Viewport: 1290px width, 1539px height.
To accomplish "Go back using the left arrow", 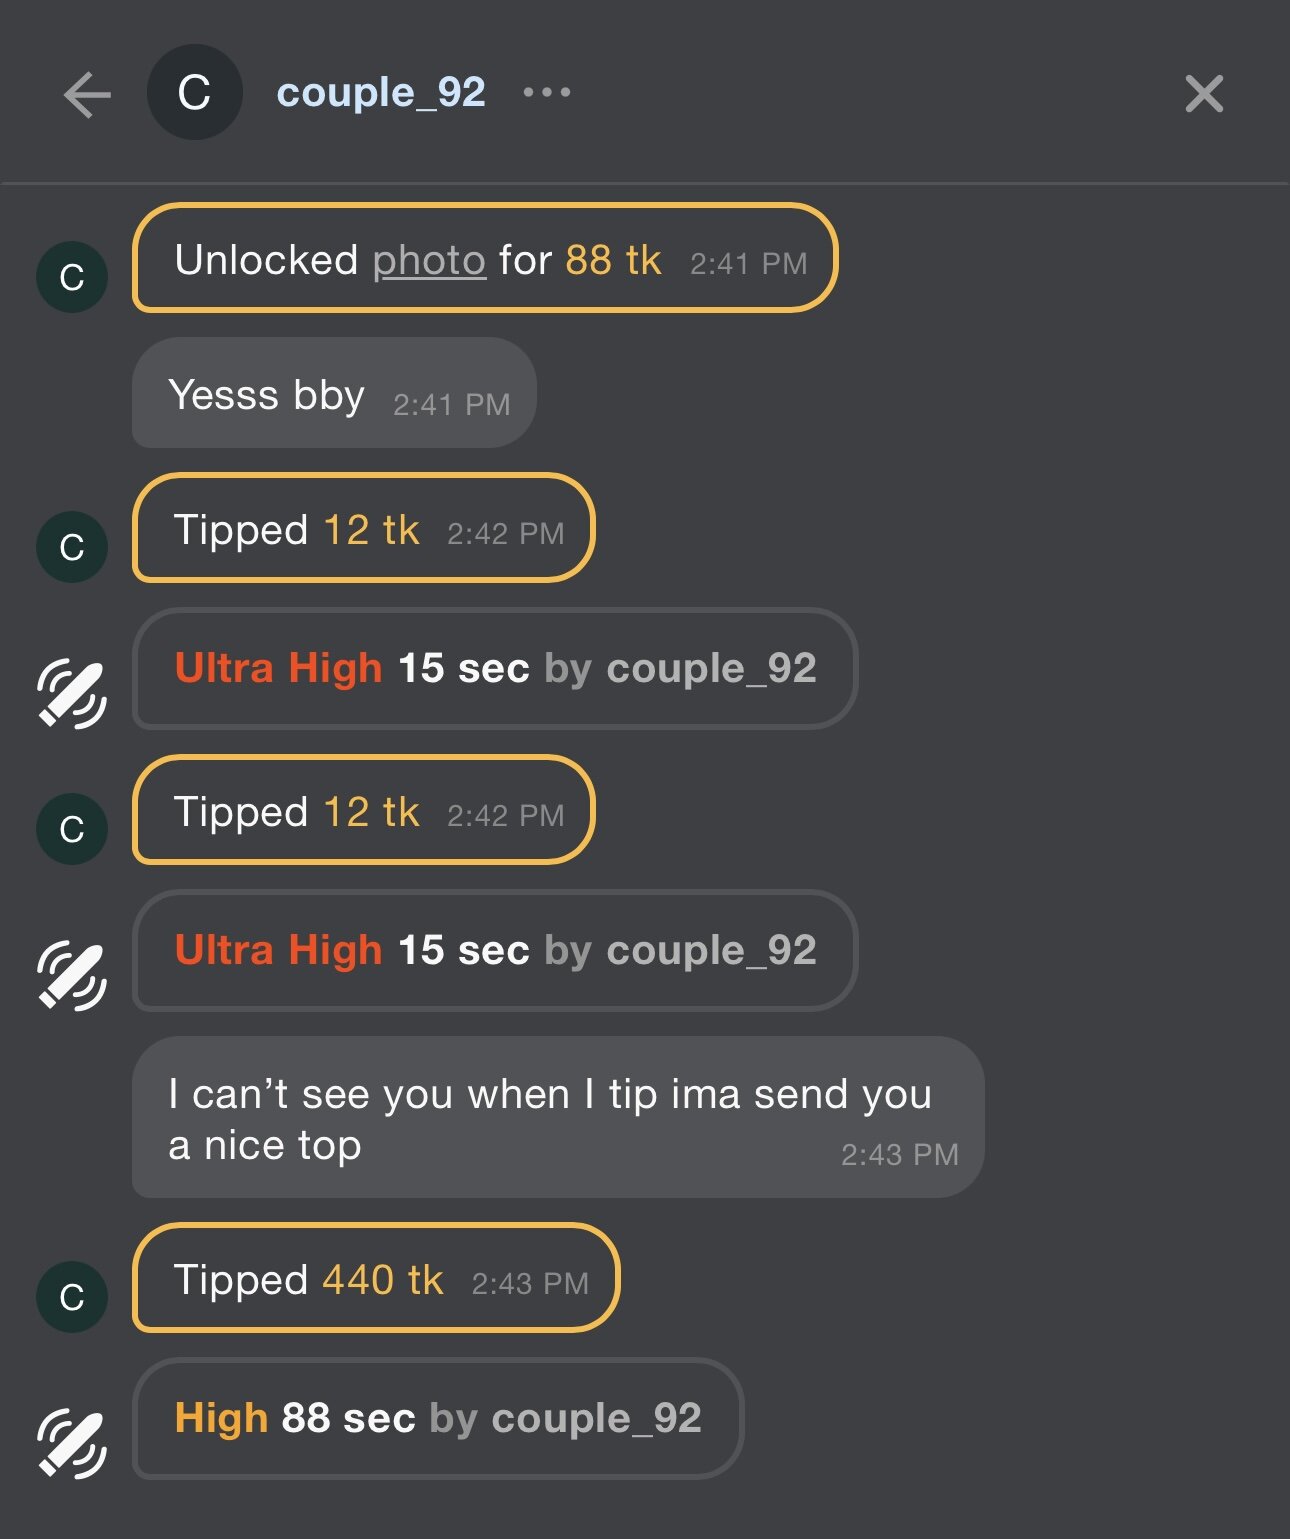I will tap(87, 95).
